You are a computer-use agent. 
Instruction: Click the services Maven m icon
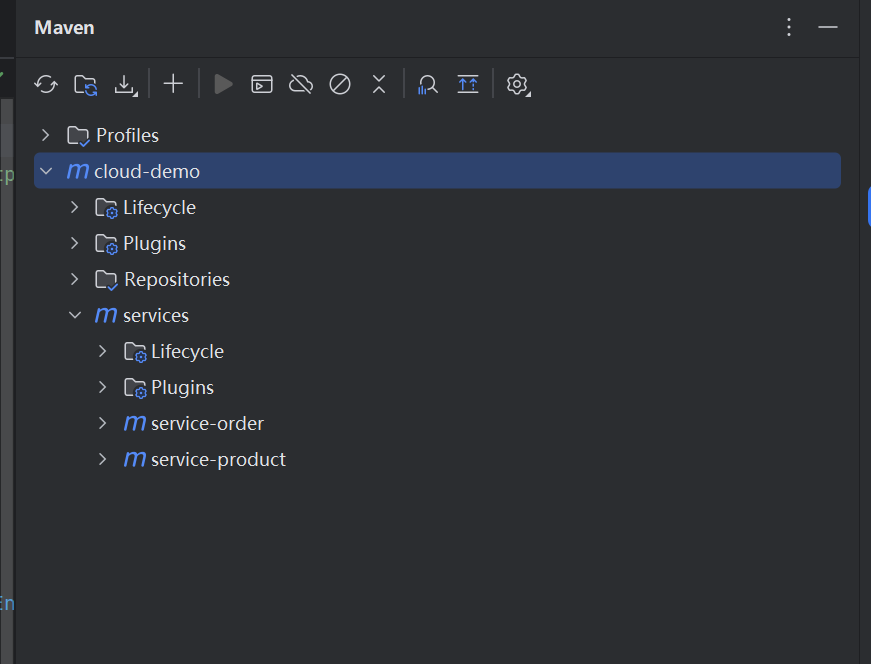pyautogui.click(x=106, y=315)
